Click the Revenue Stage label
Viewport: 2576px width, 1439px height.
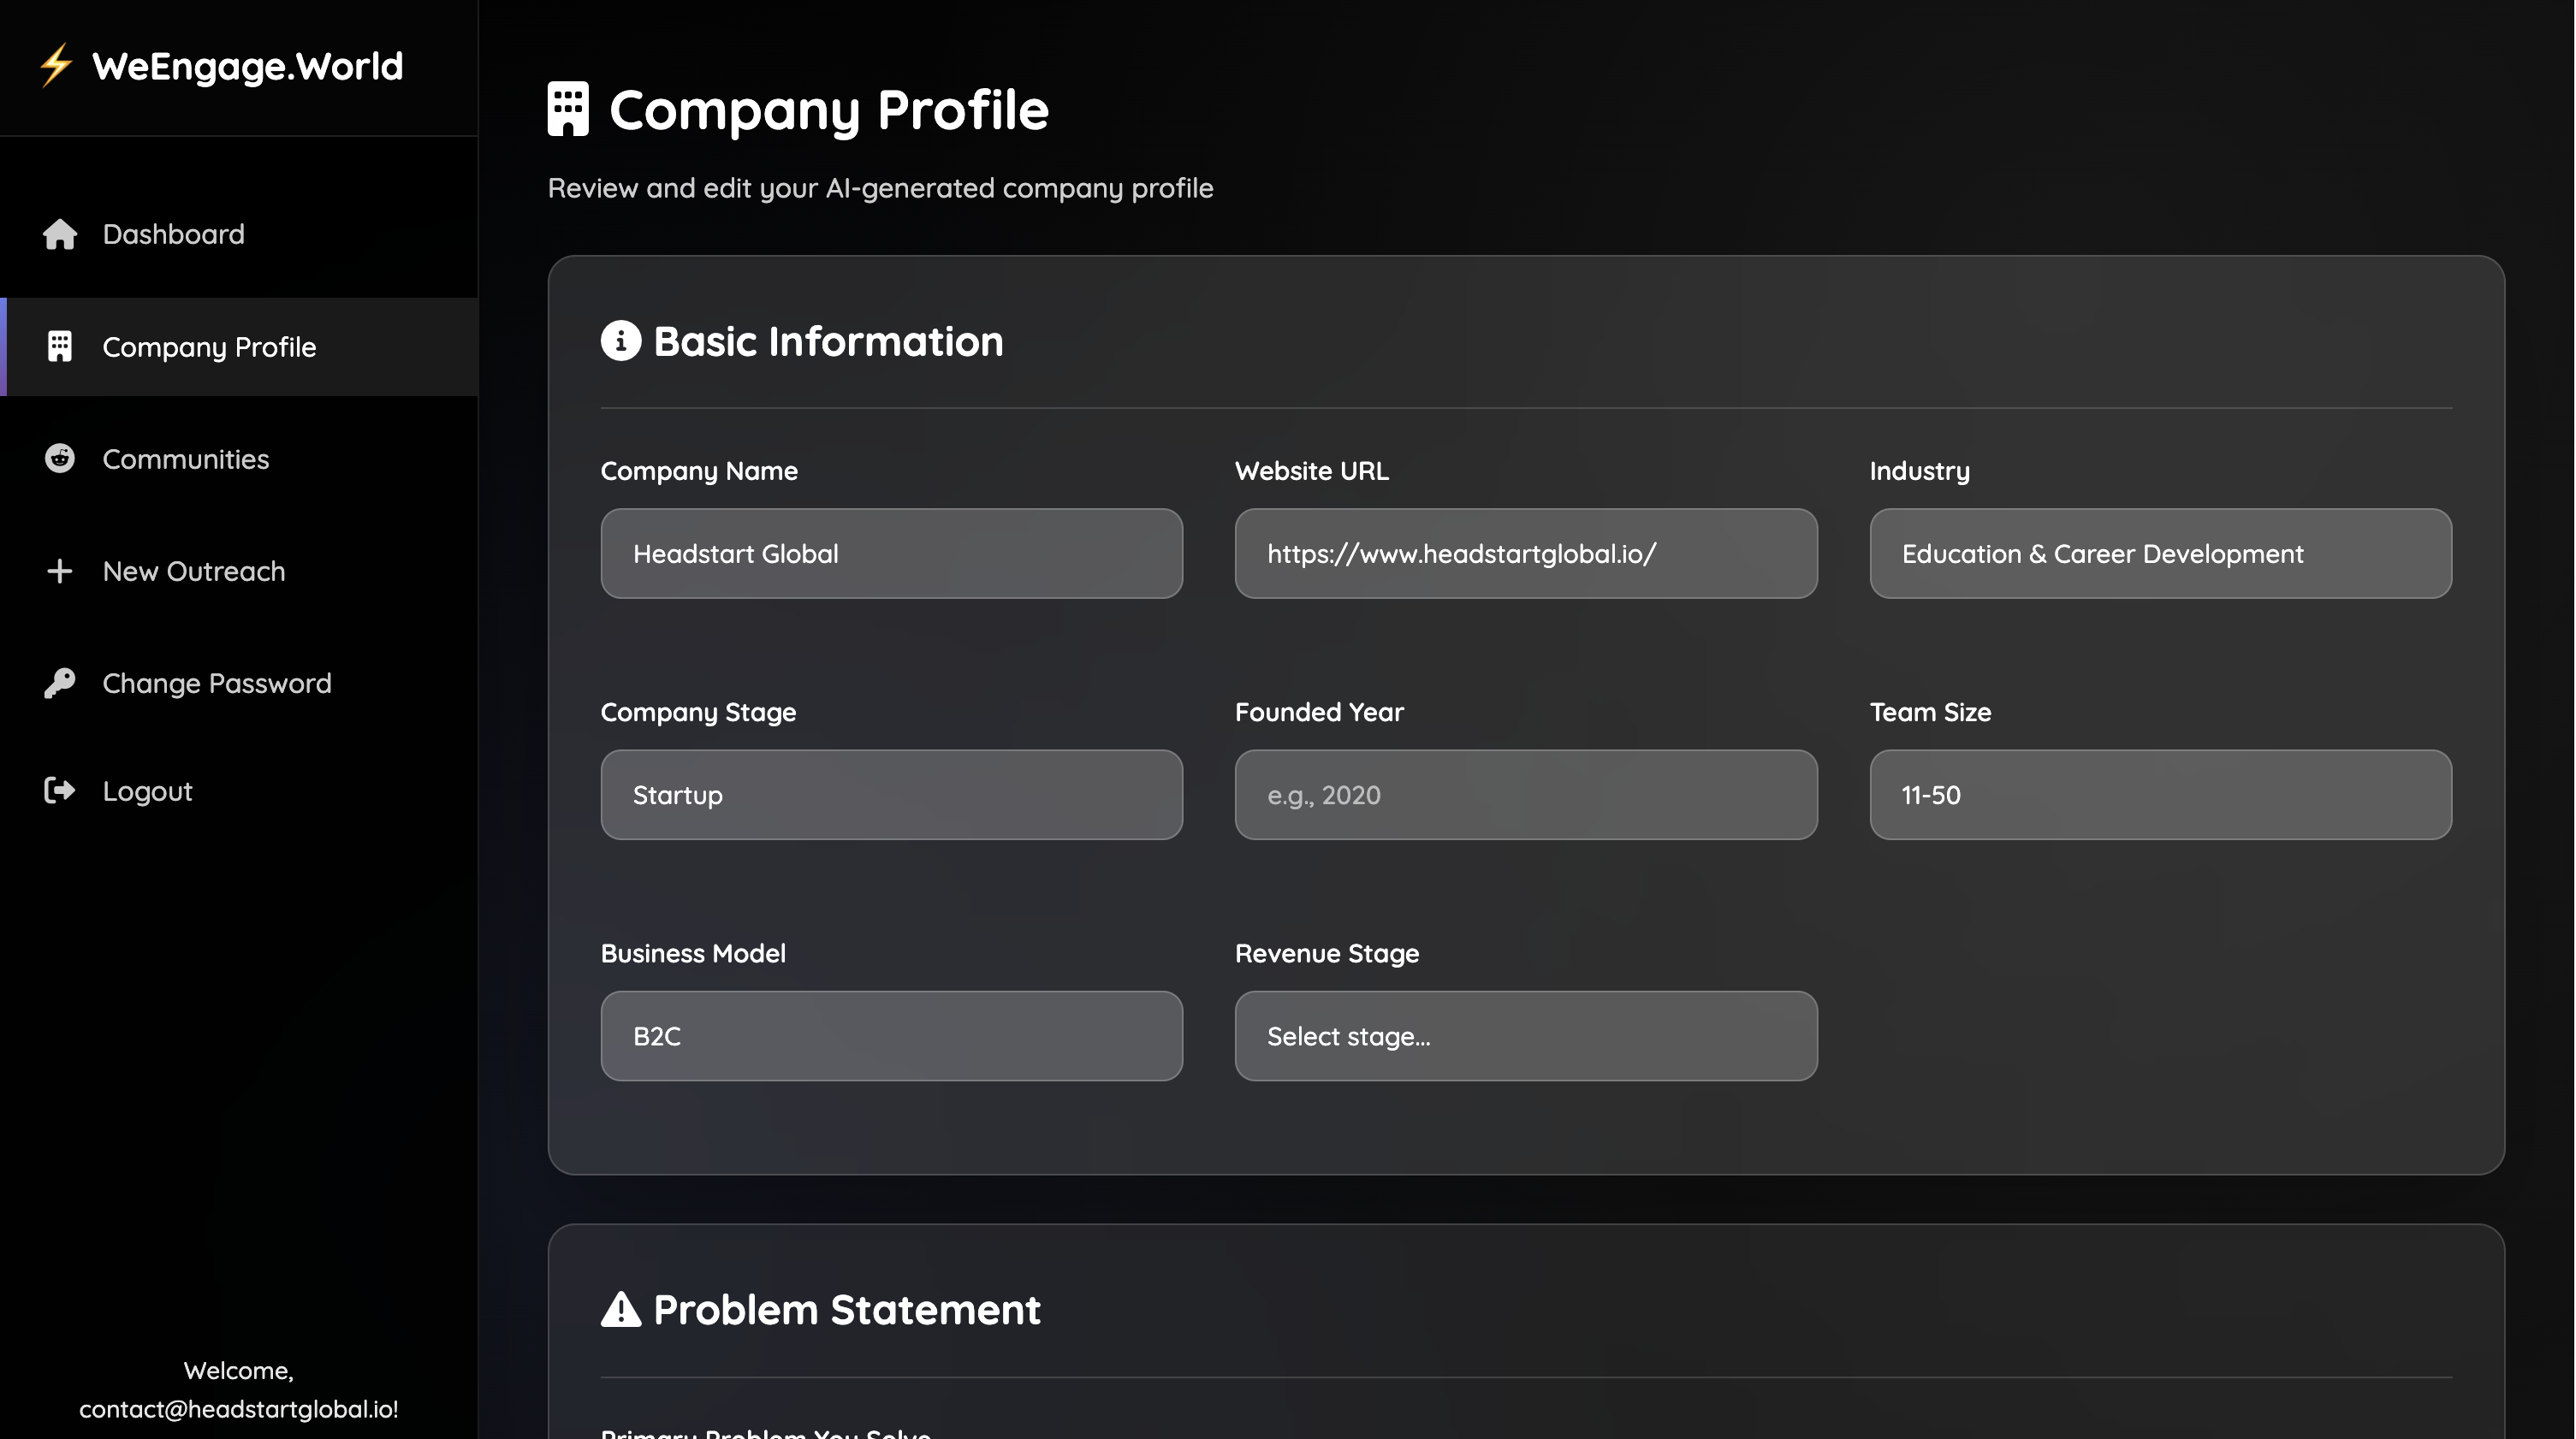1326,953
